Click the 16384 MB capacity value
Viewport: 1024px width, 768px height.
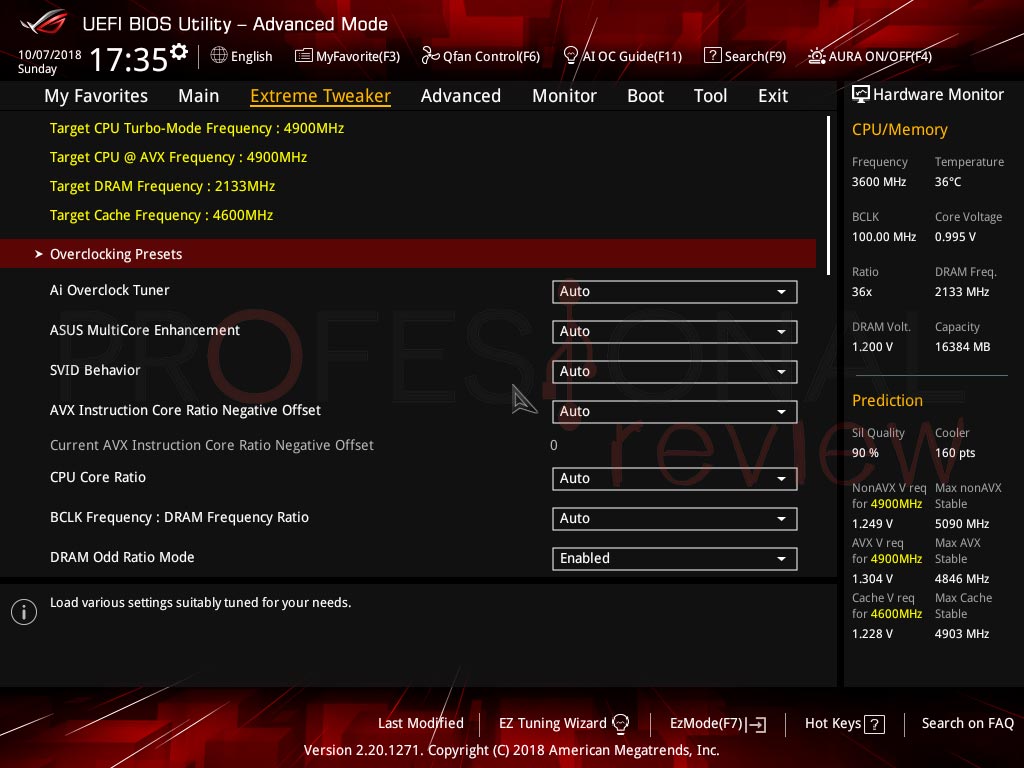[962, 347]
